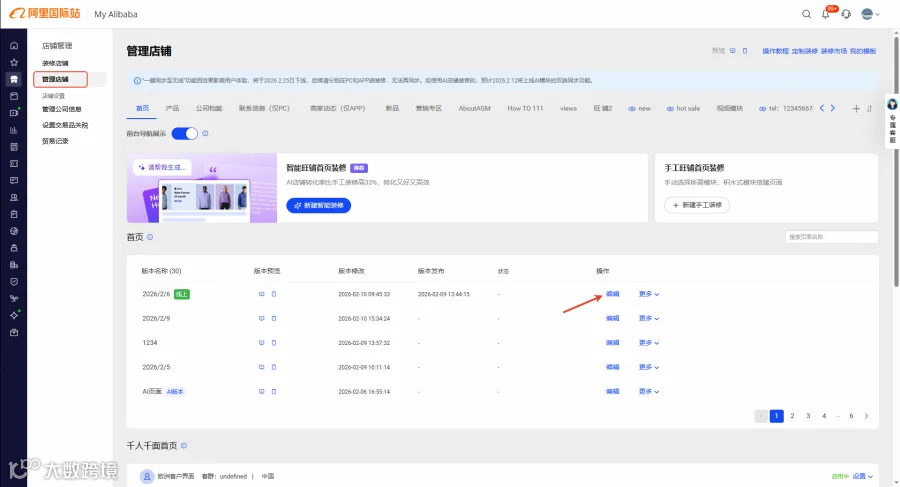Open 设置 dropdown in 千人千面首页 row

(863, 476)
